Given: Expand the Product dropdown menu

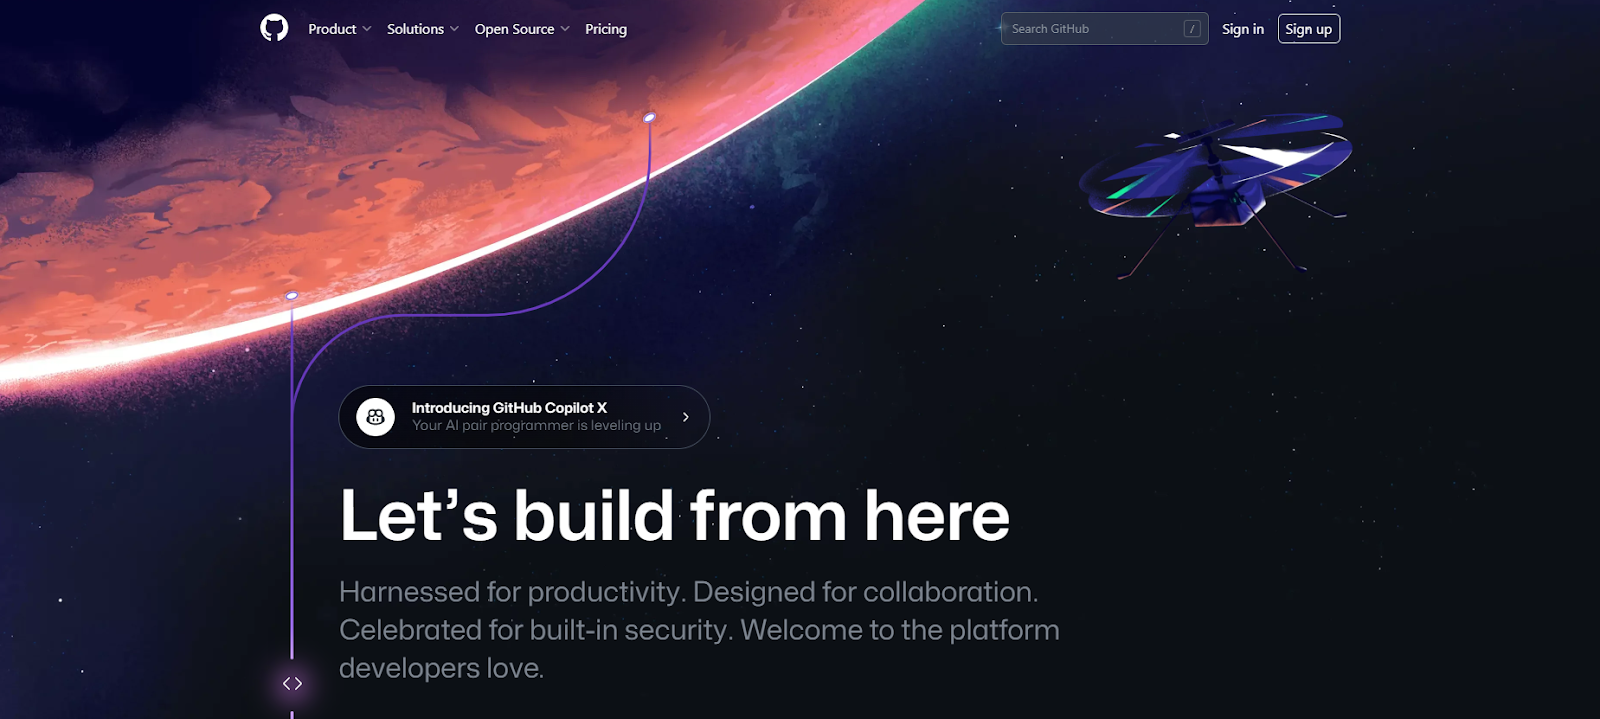Looking at the screenshot, I should [x=340, y=29].
